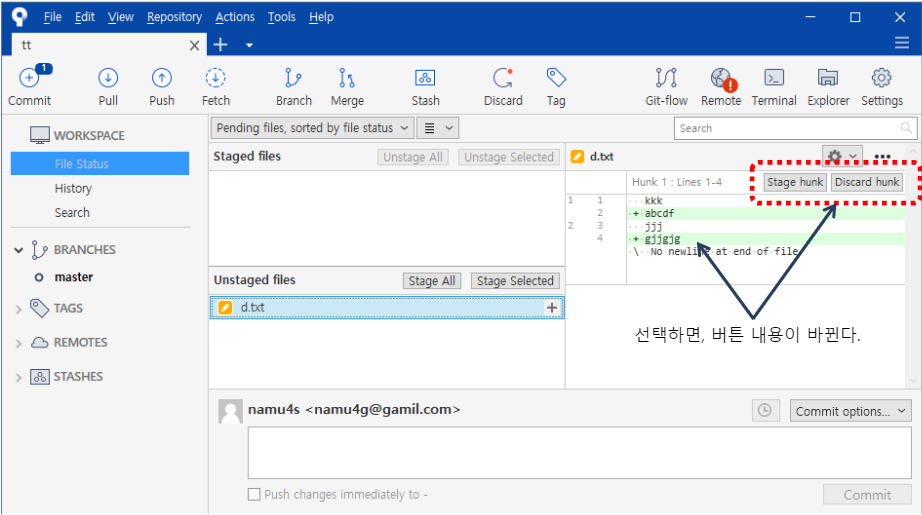Viewport: 922px width, 515px height.
Task: Open the Commit options dropdown
Action: coord(850,411)
